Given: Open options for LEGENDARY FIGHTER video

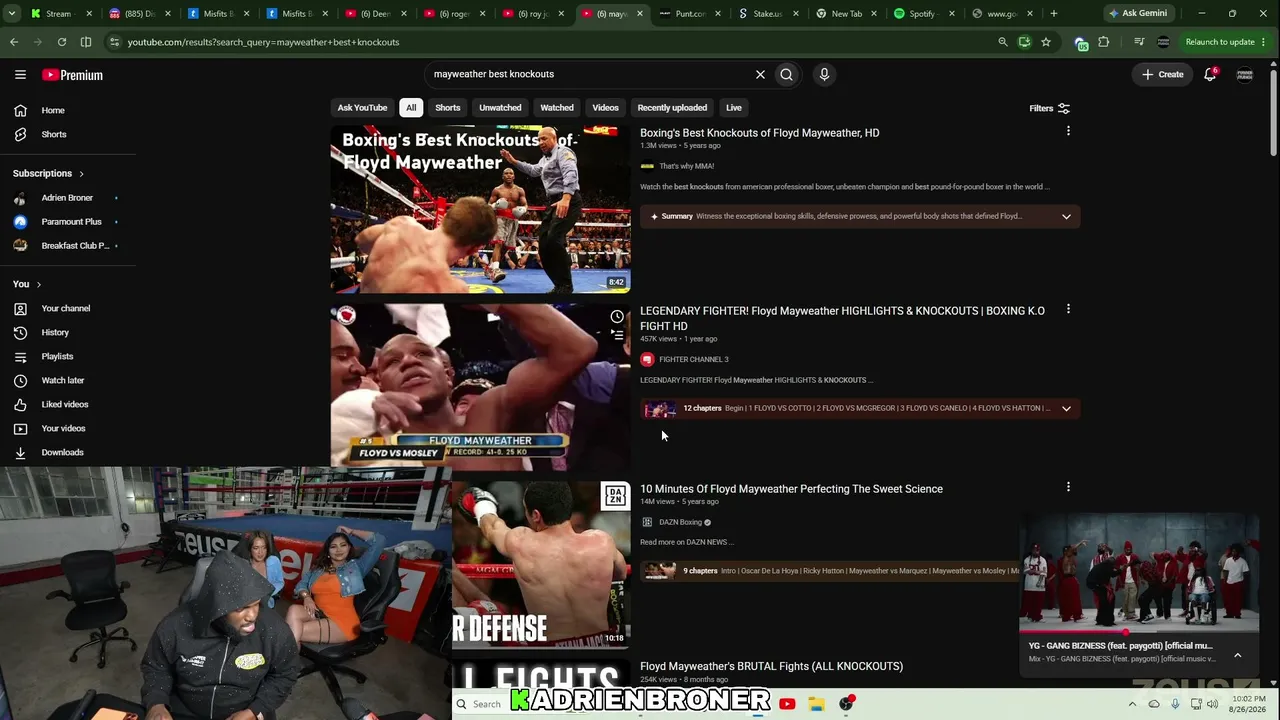Looking at the screenshot, I should click(x=1068, y=309).
